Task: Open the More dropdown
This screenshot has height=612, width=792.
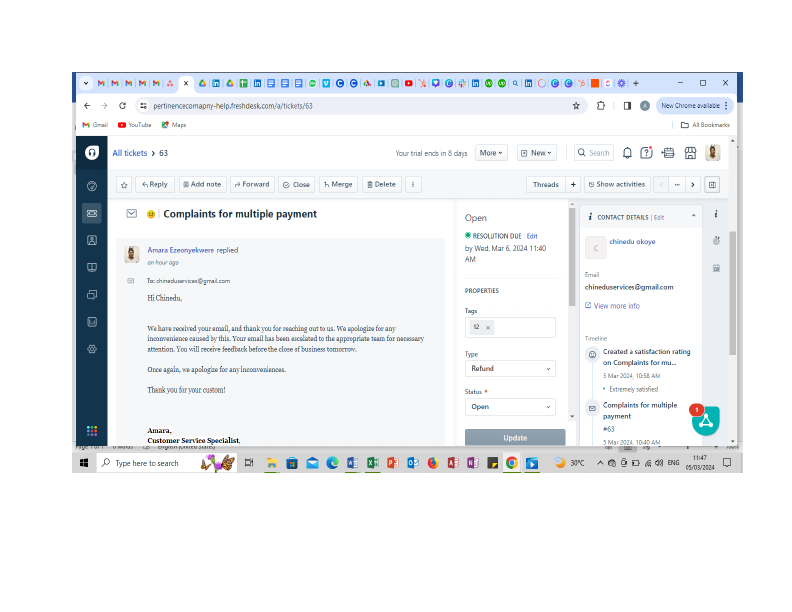Action: click(x=490, y=153)
